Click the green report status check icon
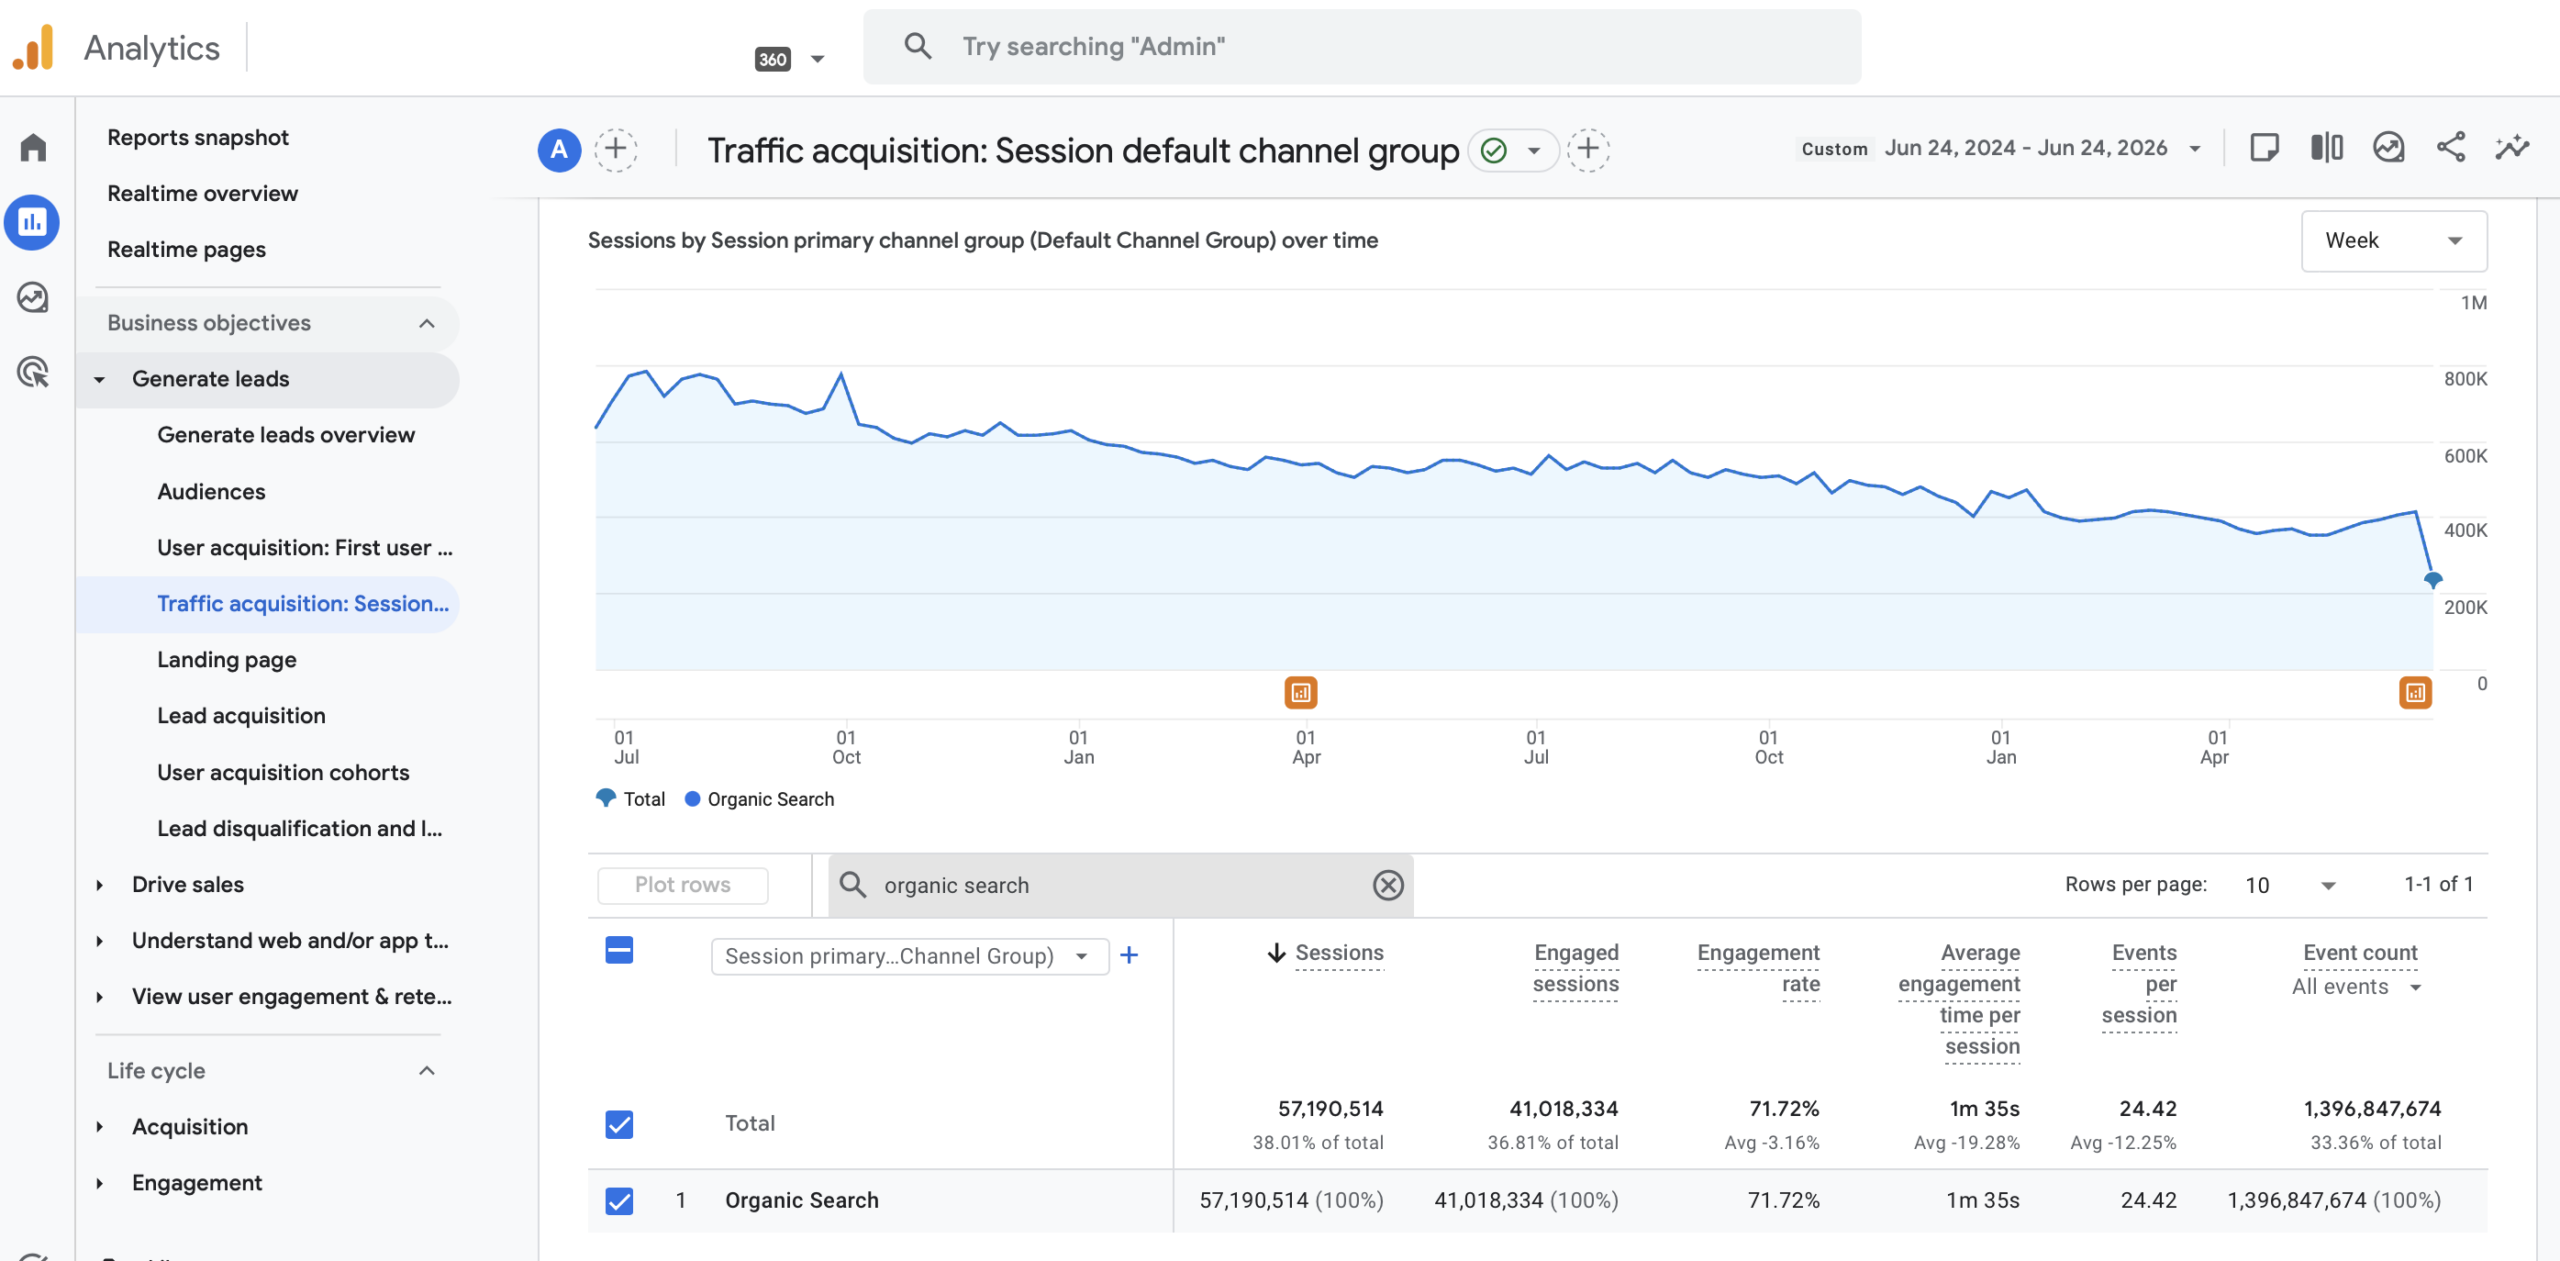 click(x=1494, y=150)
